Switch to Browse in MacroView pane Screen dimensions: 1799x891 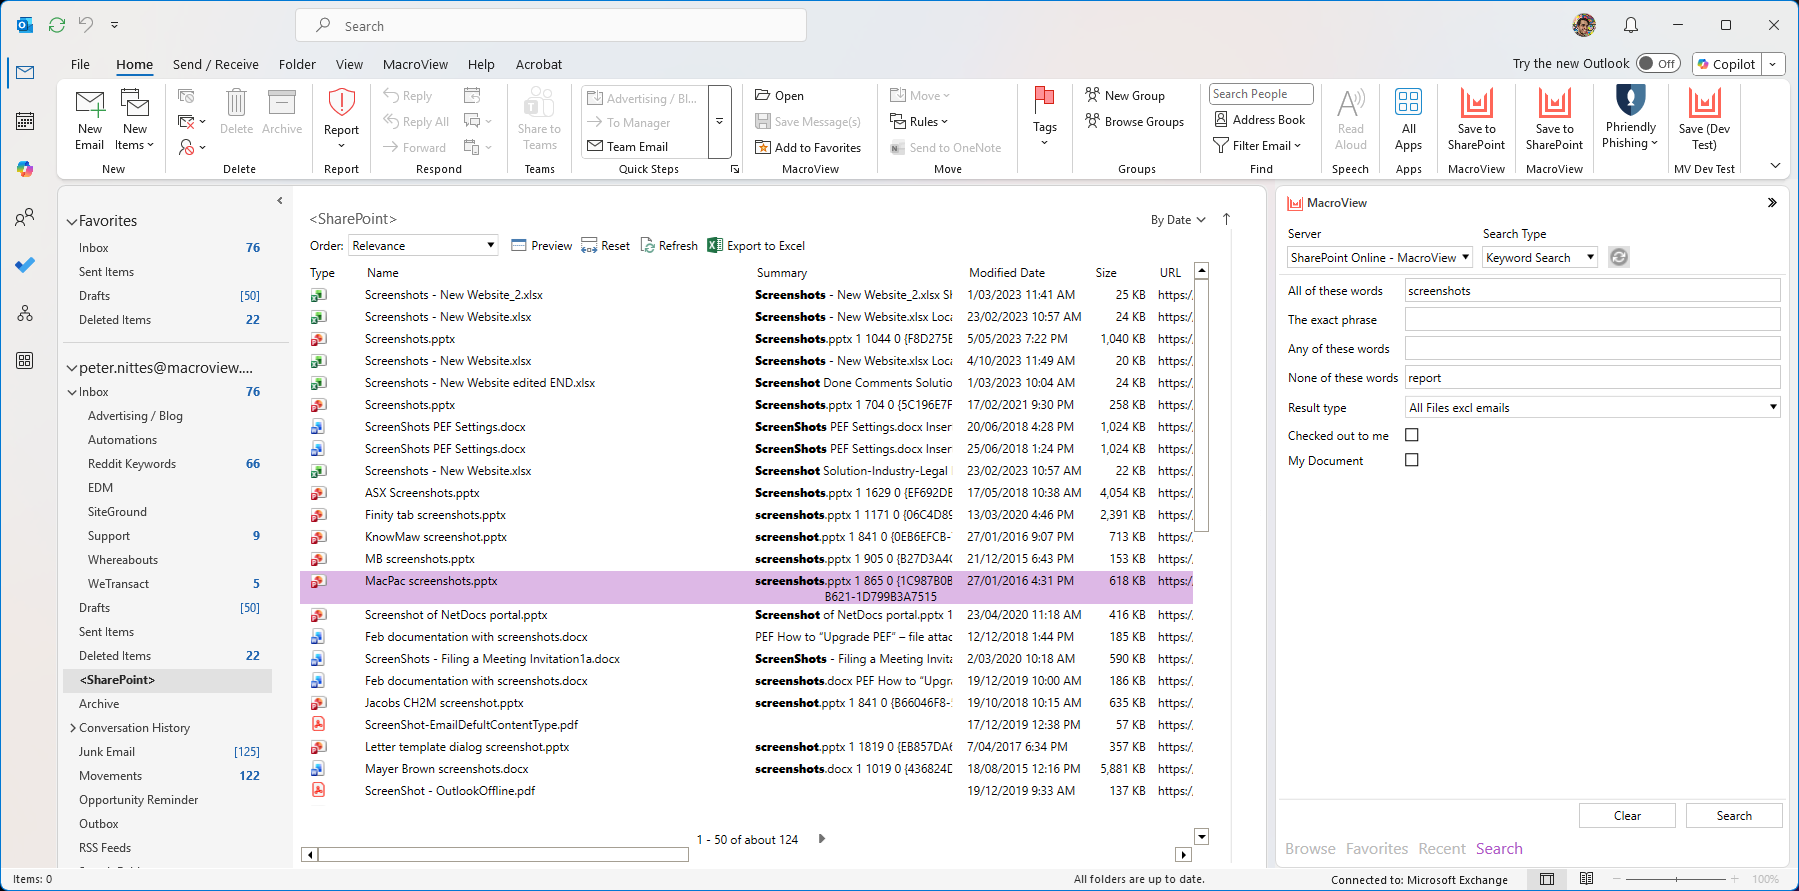coord(1310,849)
